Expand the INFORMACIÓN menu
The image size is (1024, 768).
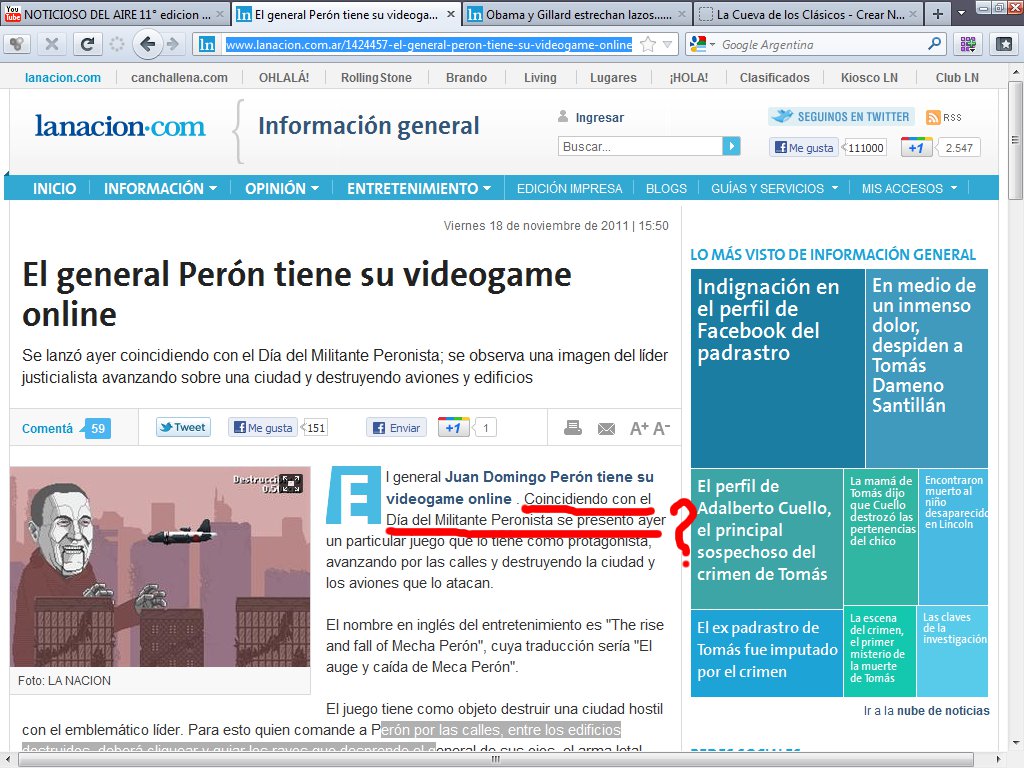coord(160,188)
